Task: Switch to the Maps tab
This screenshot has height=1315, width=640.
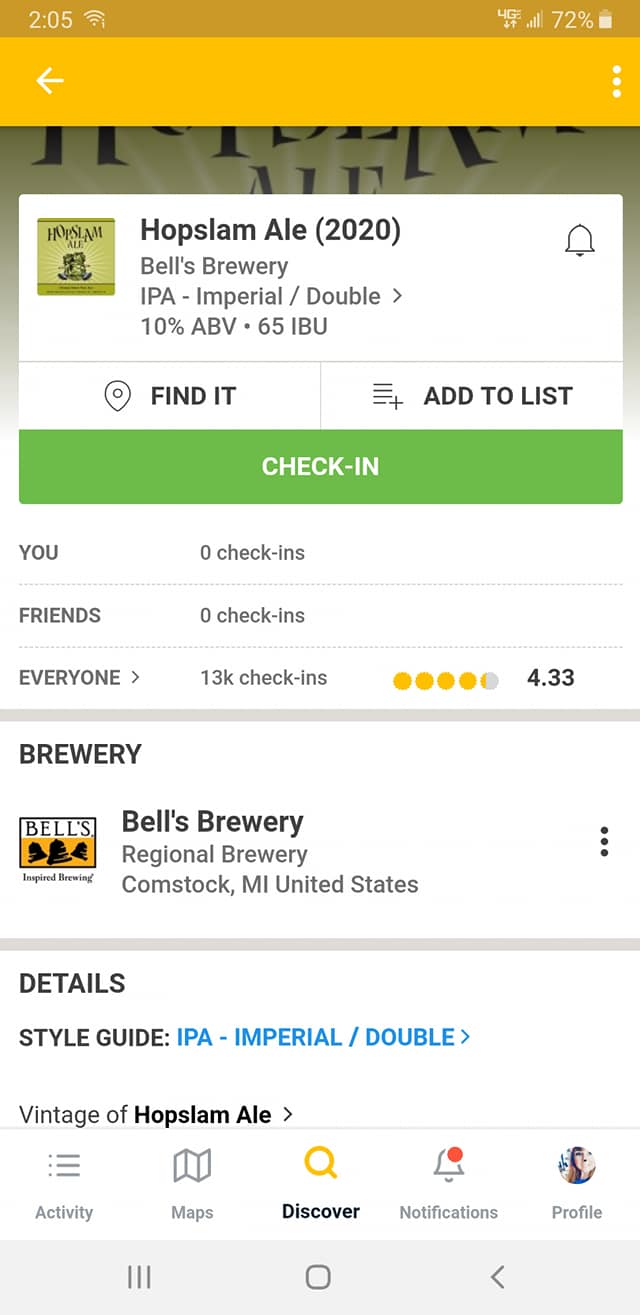Action: point(192,1183)
